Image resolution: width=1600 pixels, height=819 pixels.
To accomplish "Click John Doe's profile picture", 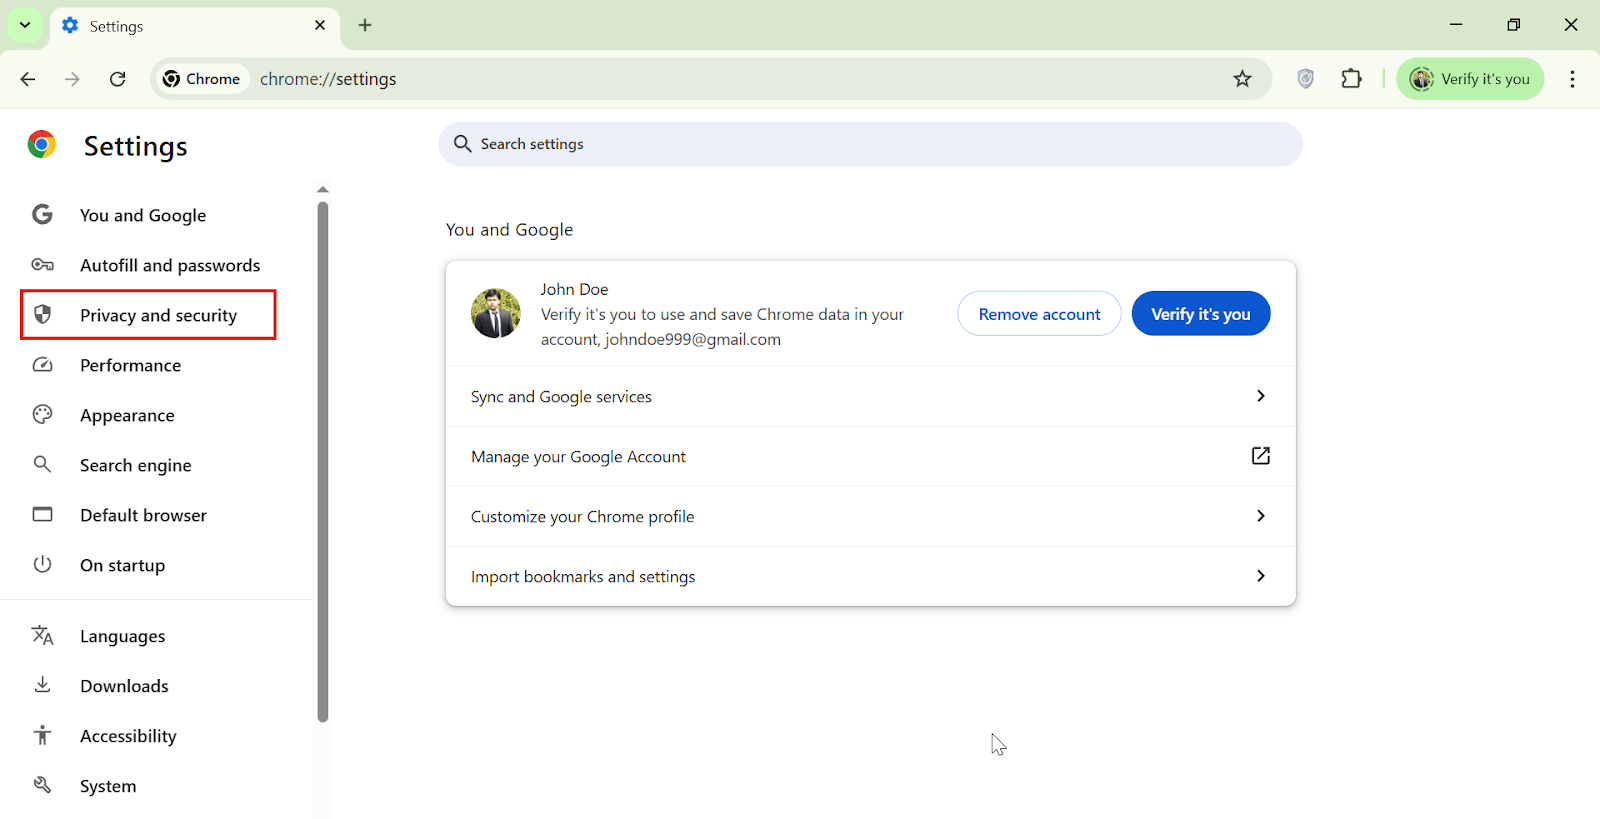I will click(x=496, y=314).
